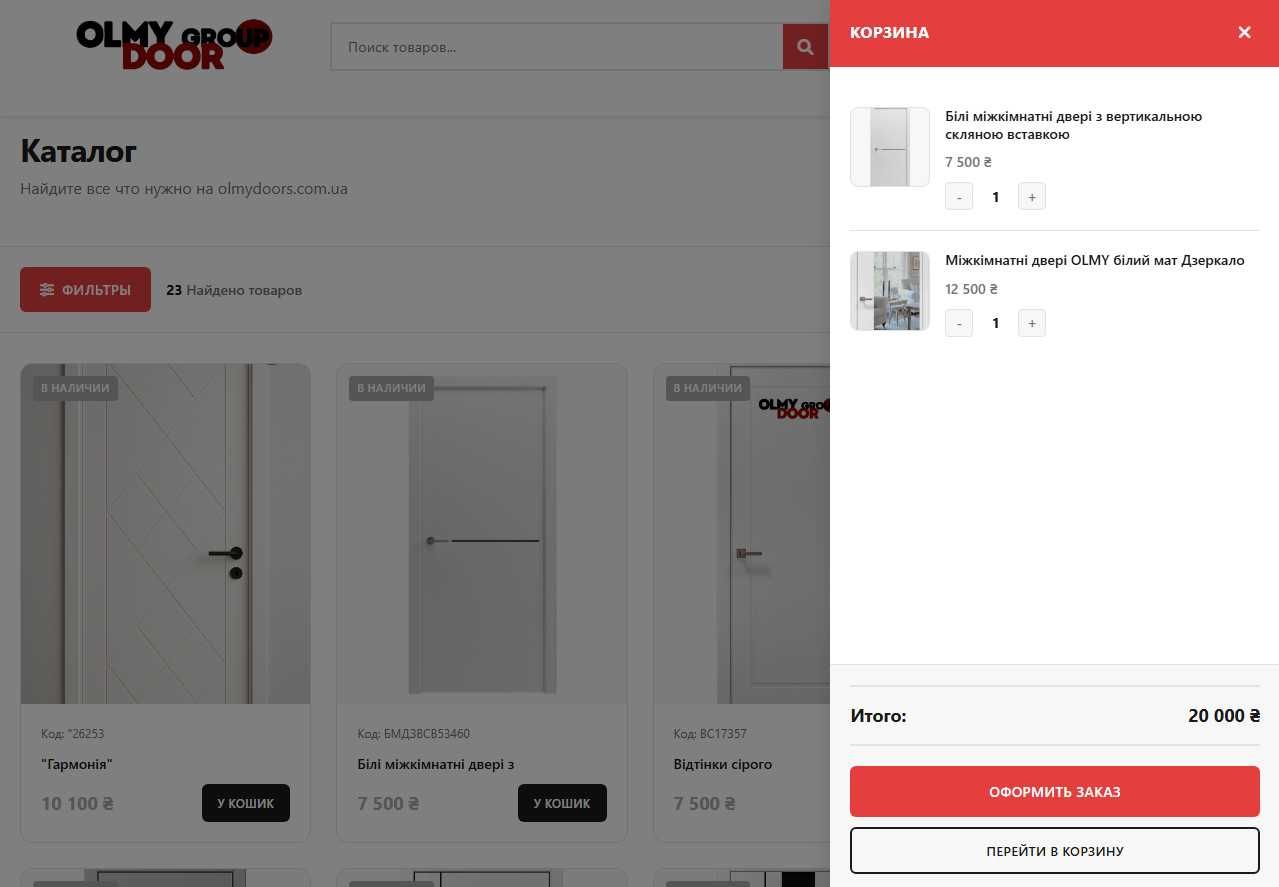The image size is (1279, 887).
Task: Close the Корзина cart panel
Action: click(x=1244, y=32)
